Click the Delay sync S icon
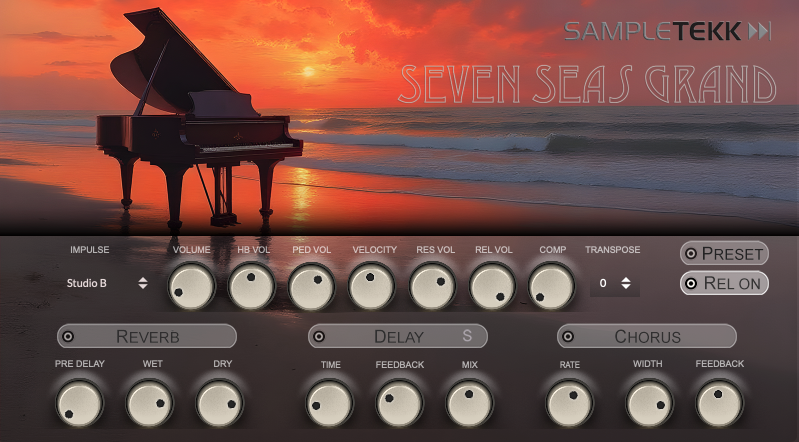Viewport: 799px width, 442px height. pos(466,336)
